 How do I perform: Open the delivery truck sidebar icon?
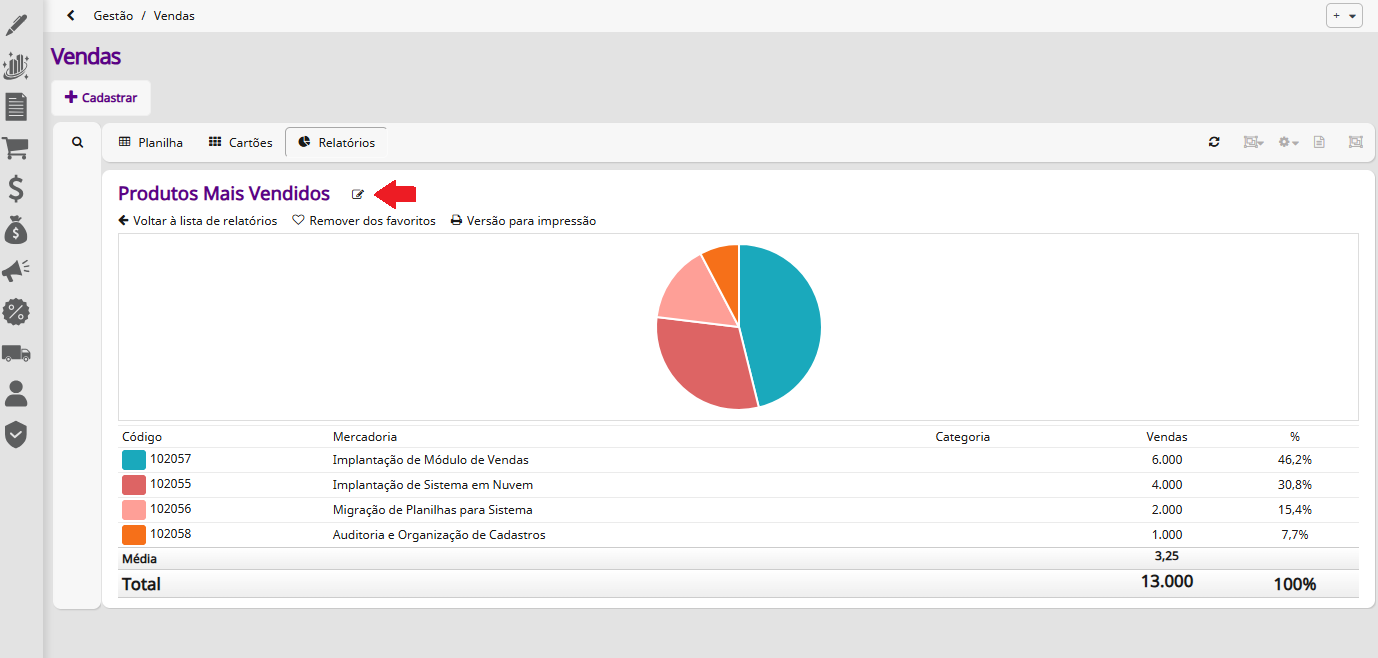pos(15,353)
